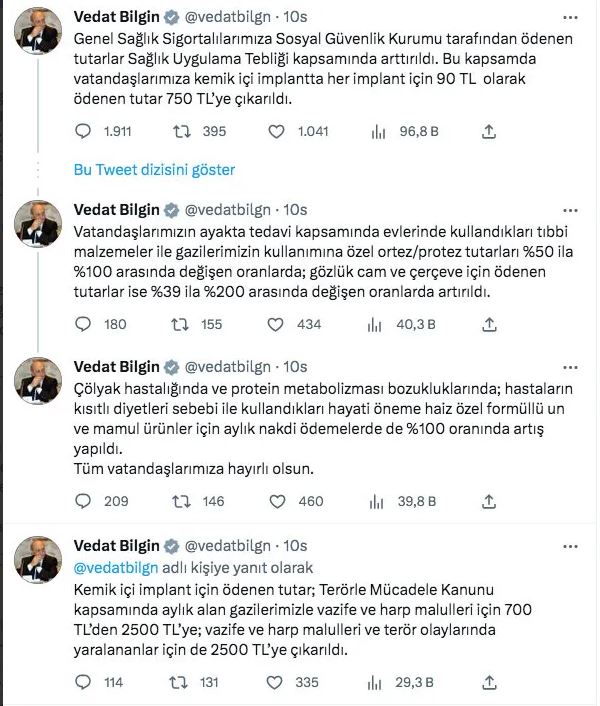The image size is (600, 706).
Task: View analytics of the tweet showing 96,8 B
Action: click(x=379, y=131)
